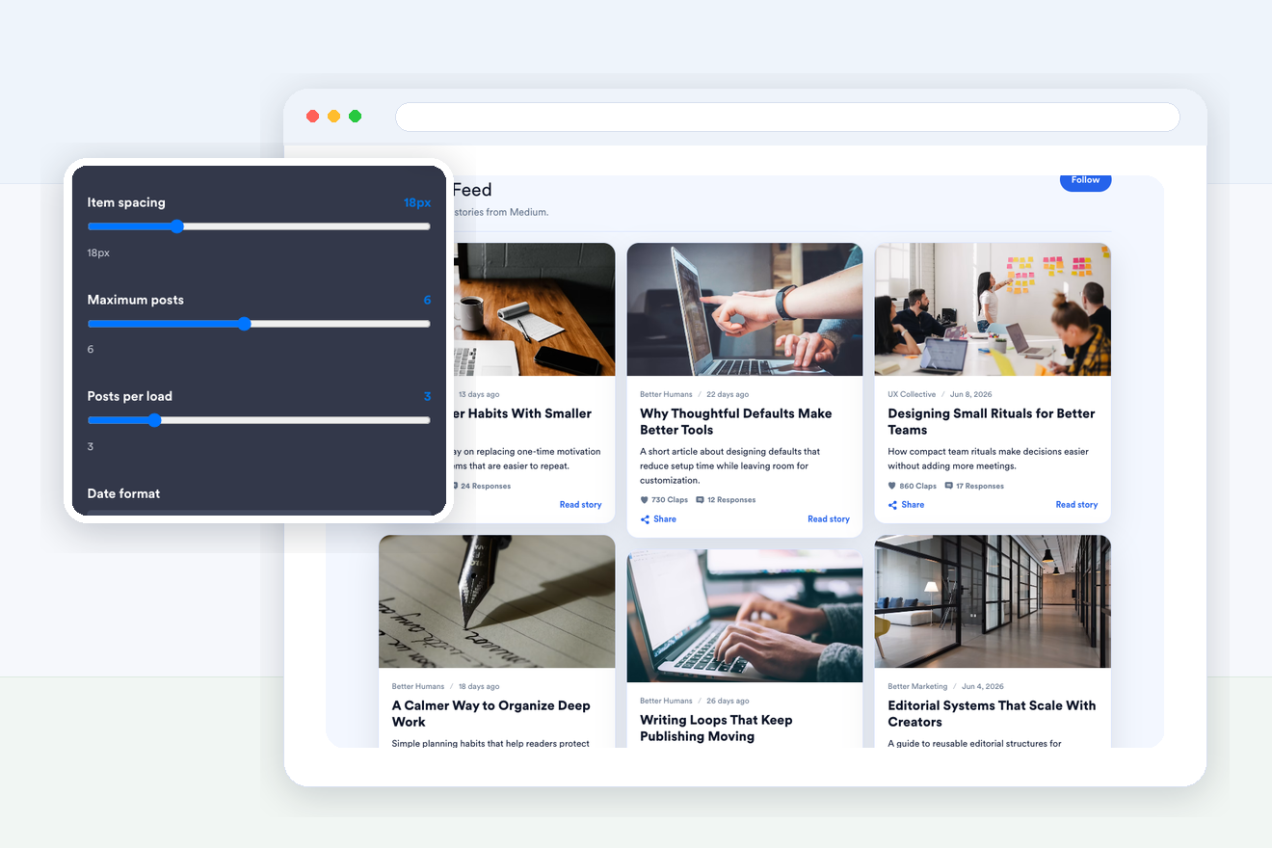Open Read story on the Habits With Smaller card
Screen dimensions: 1272x848
[x=581, y=505]
